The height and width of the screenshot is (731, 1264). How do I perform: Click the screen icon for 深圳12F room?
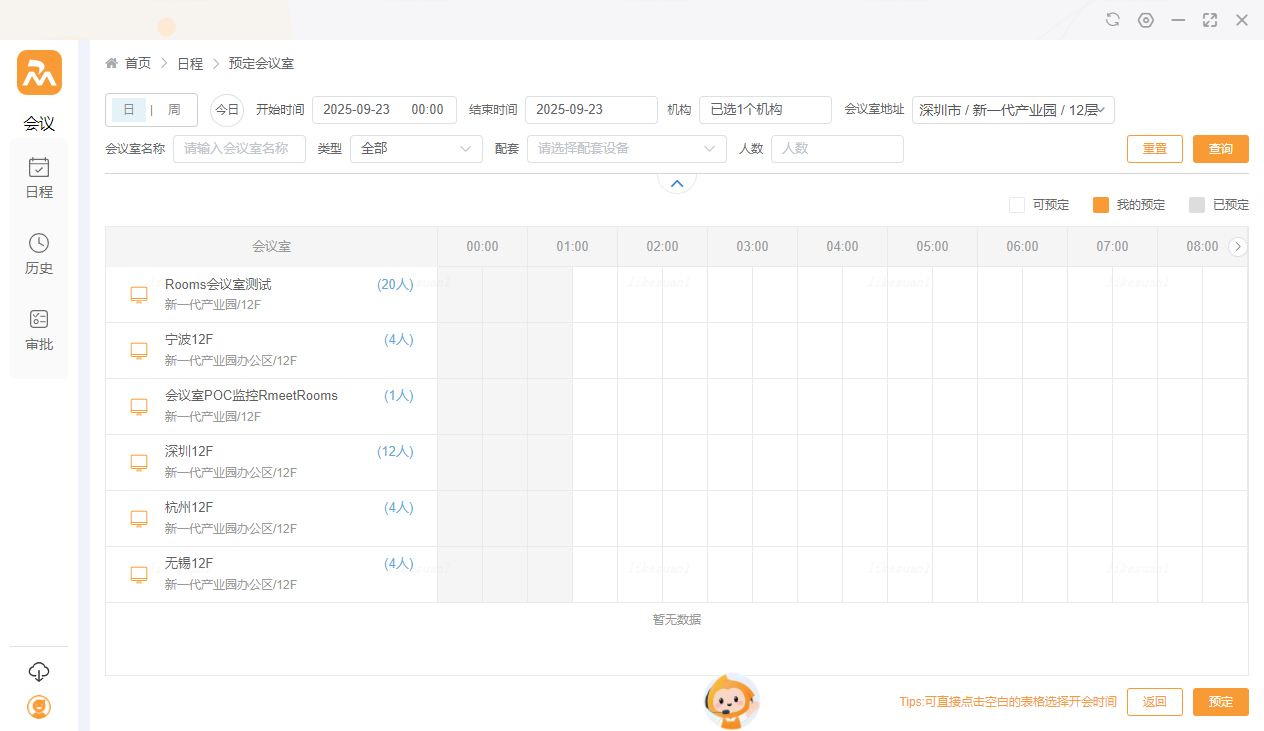(x=139, y=463)
